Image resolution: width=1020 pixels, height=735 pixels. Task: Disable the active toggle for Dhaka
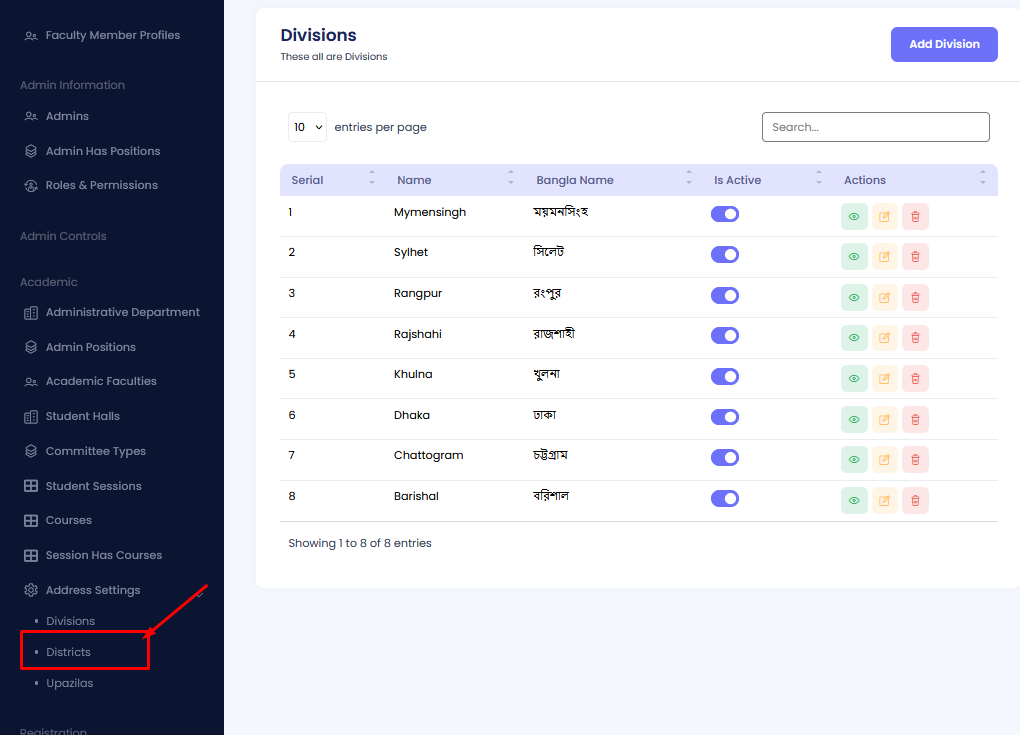[725, 417]
